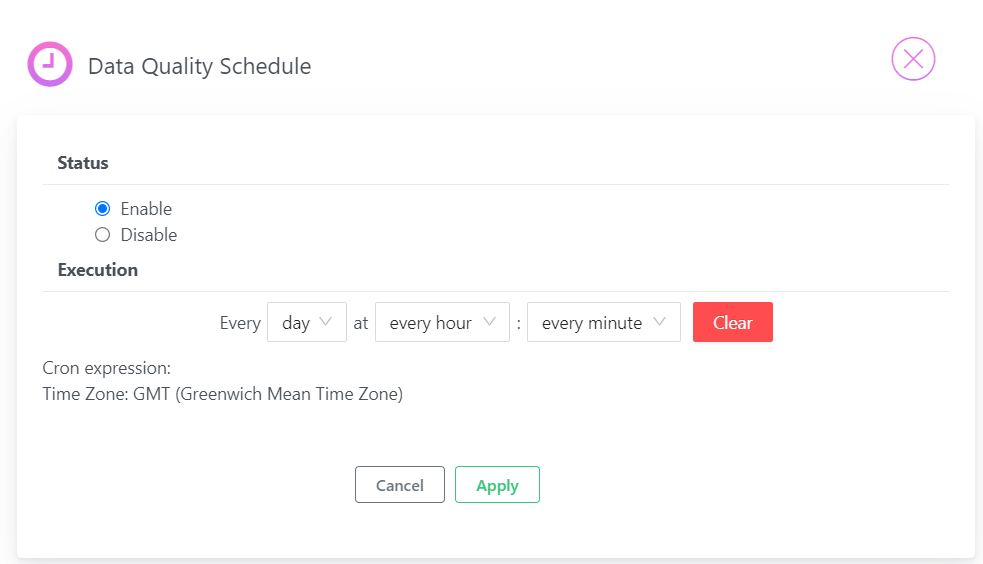983x564 pixels.
Task: Click the Status section heading
Action: [83, 163]
